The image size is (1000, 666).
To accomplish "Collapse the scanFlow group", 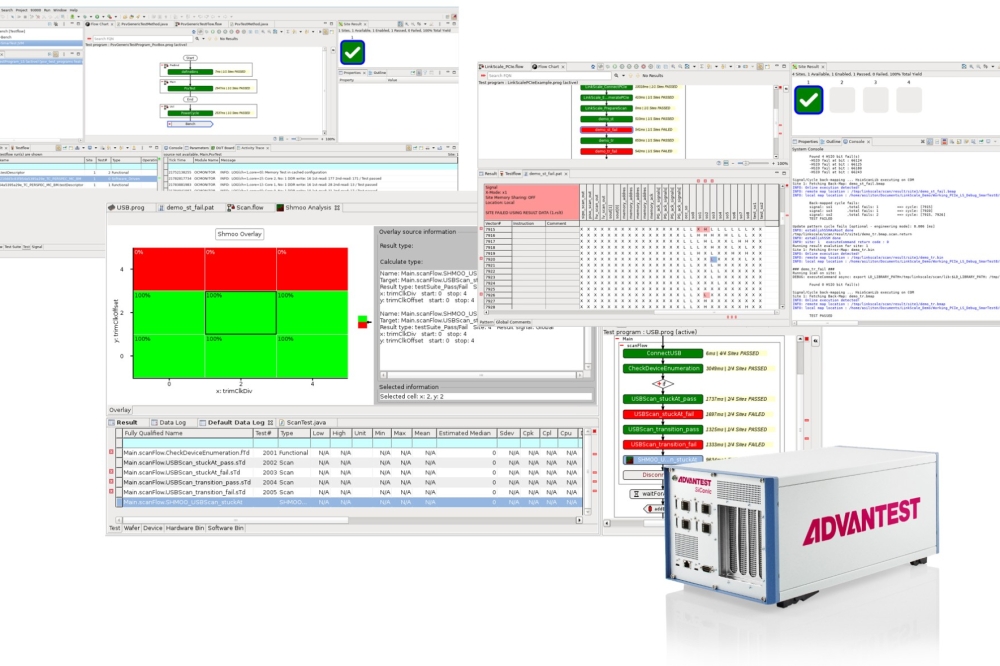I will [622, 345].
